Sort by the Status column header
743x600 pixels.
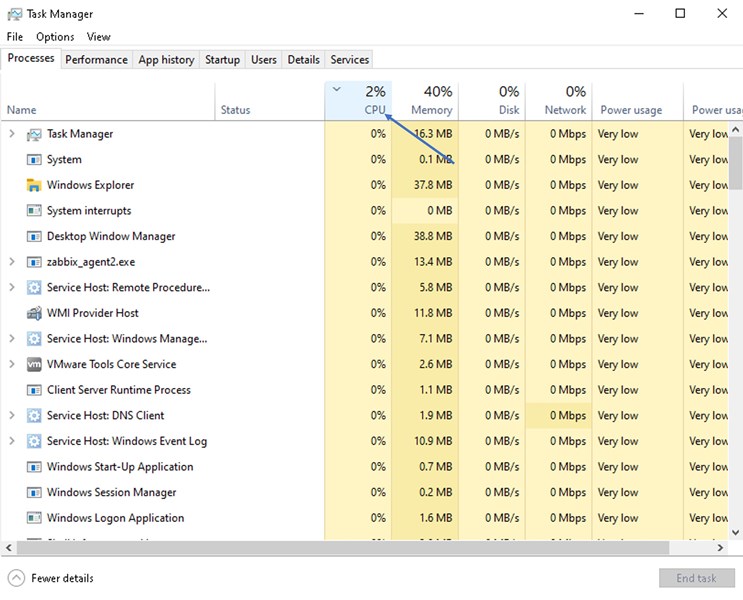[270, 101]
